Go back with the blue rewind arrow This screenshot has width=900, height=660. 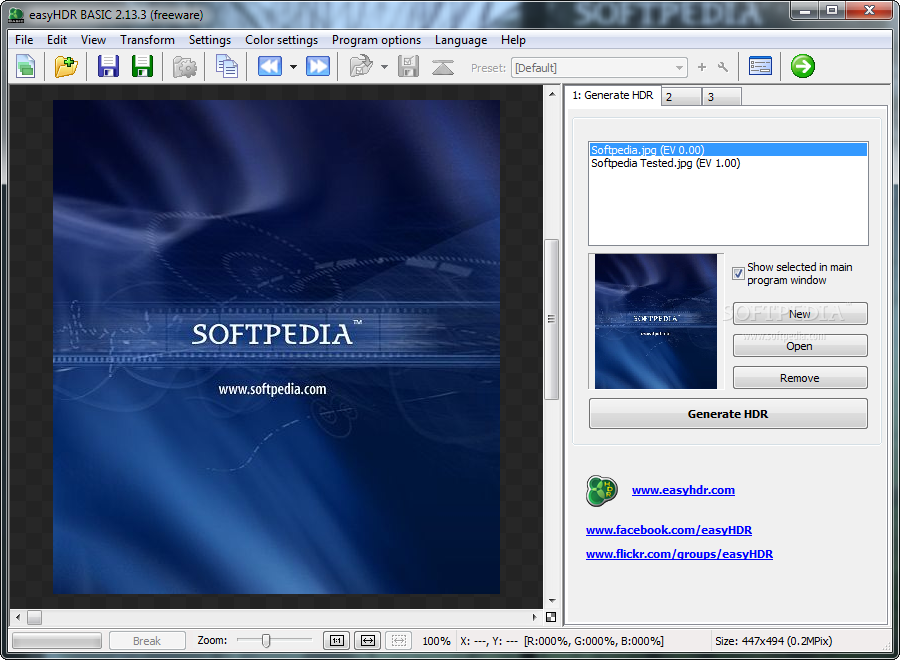pyautogui.click(x=270, y=67)
